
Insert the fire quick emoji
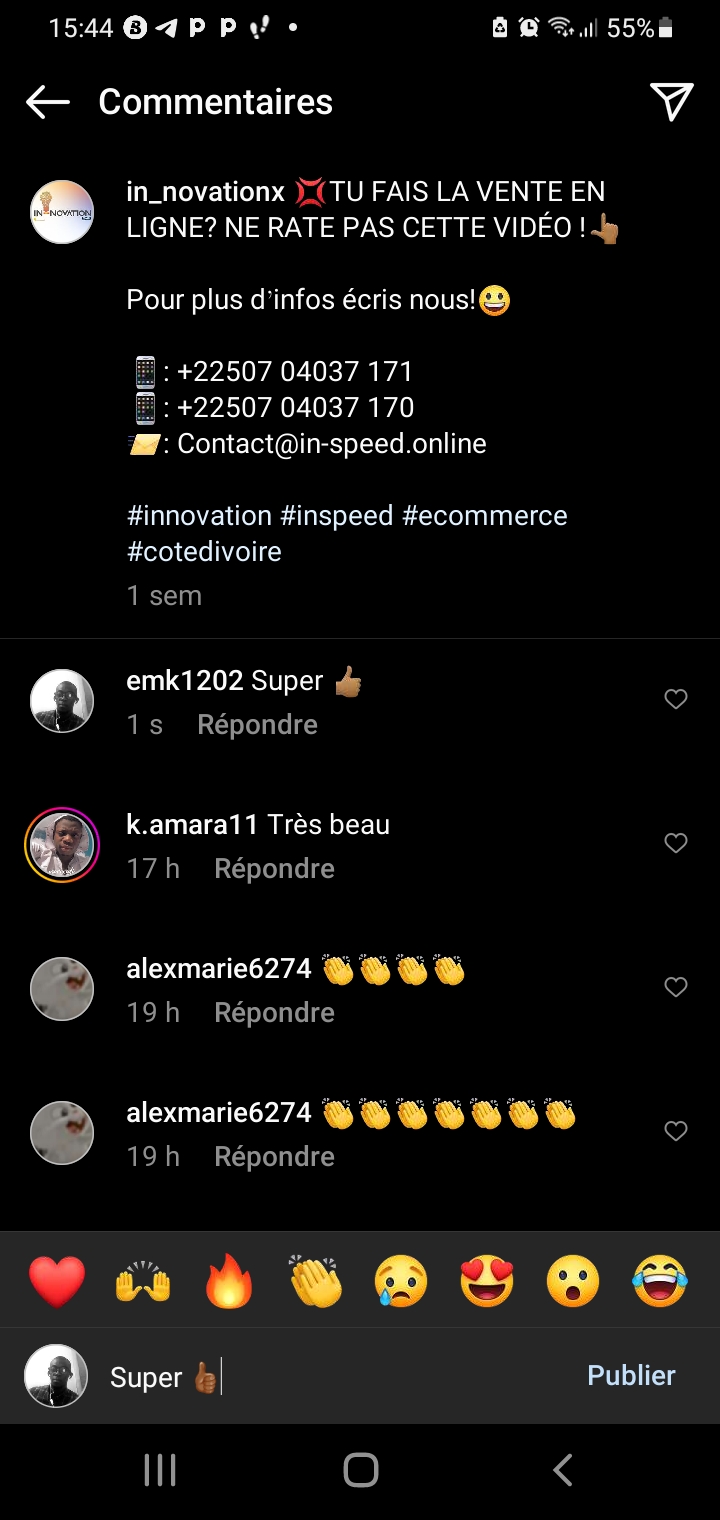[229, 1281]
